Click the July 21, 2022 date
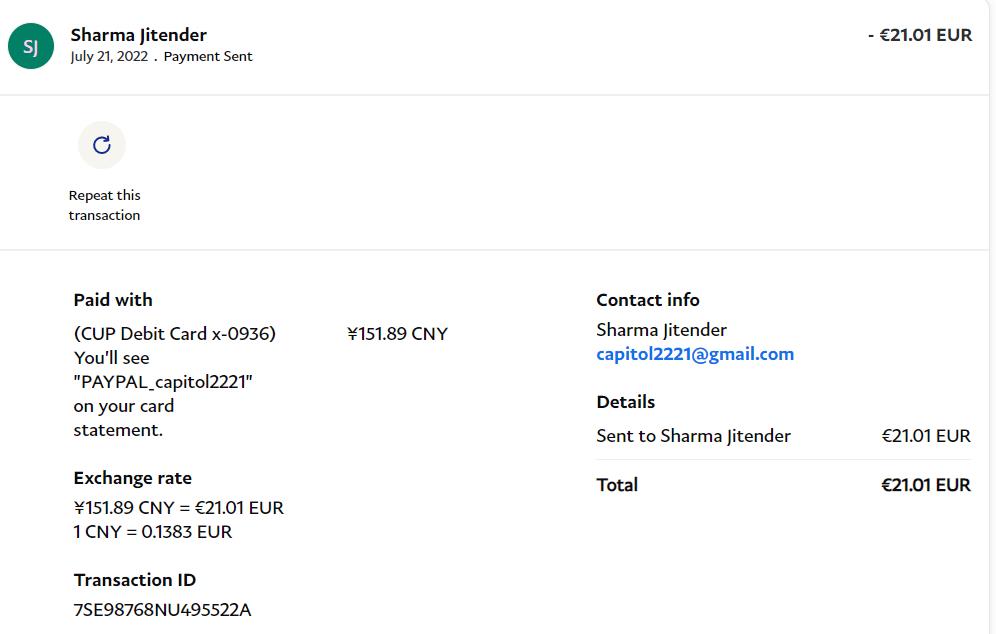Viewport: 996px width, 634px height. click(109, 57)
